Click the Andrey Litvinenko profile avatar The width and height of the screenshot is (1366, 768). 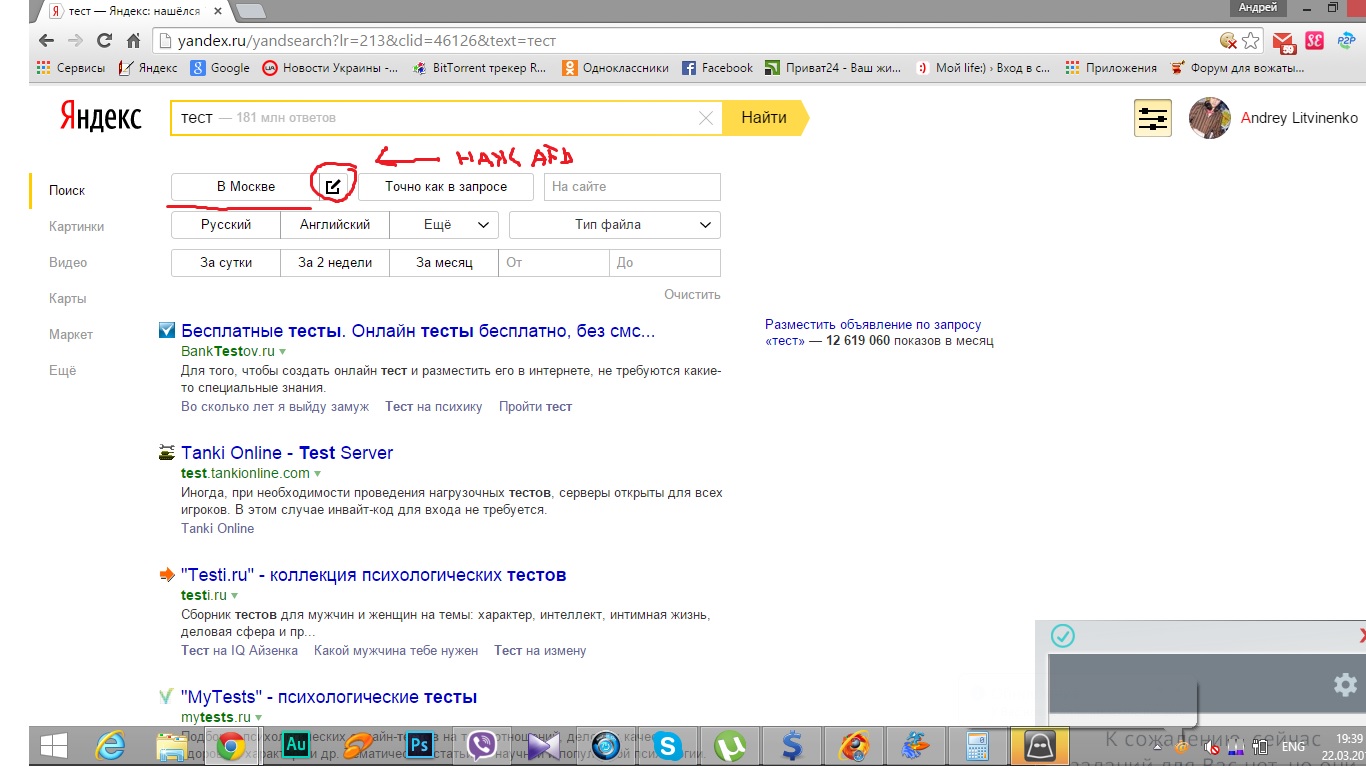(1209, 118)
